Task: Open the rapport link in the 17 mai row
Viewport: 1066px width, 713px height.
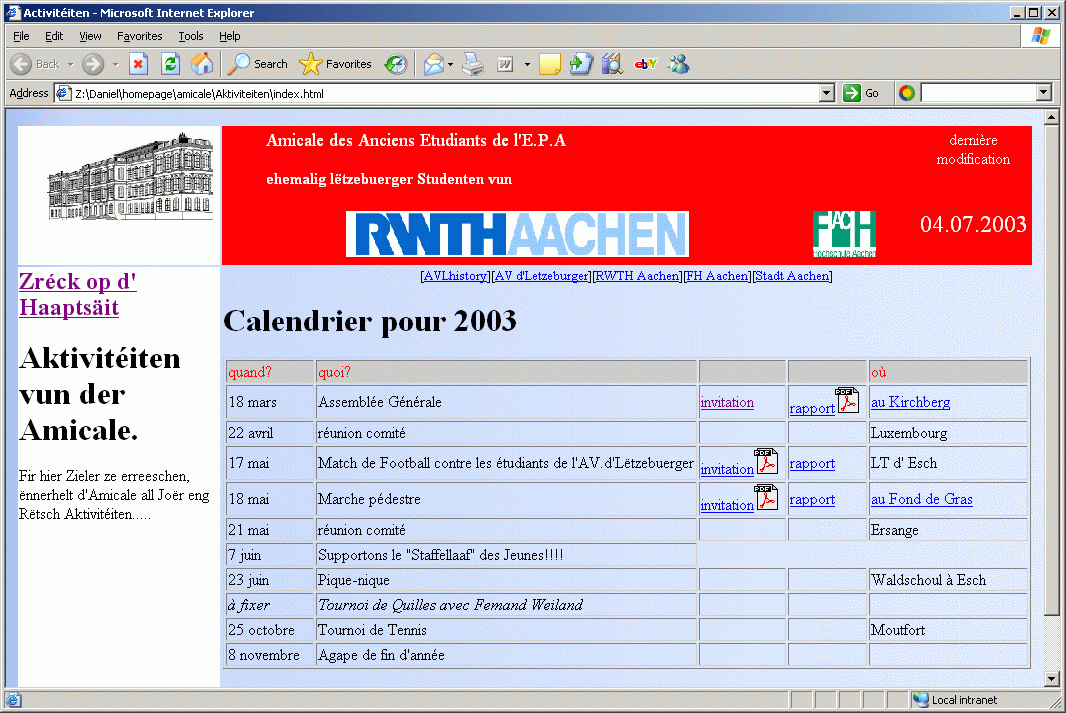Action: pyautogui.click(x=812, y=464)
